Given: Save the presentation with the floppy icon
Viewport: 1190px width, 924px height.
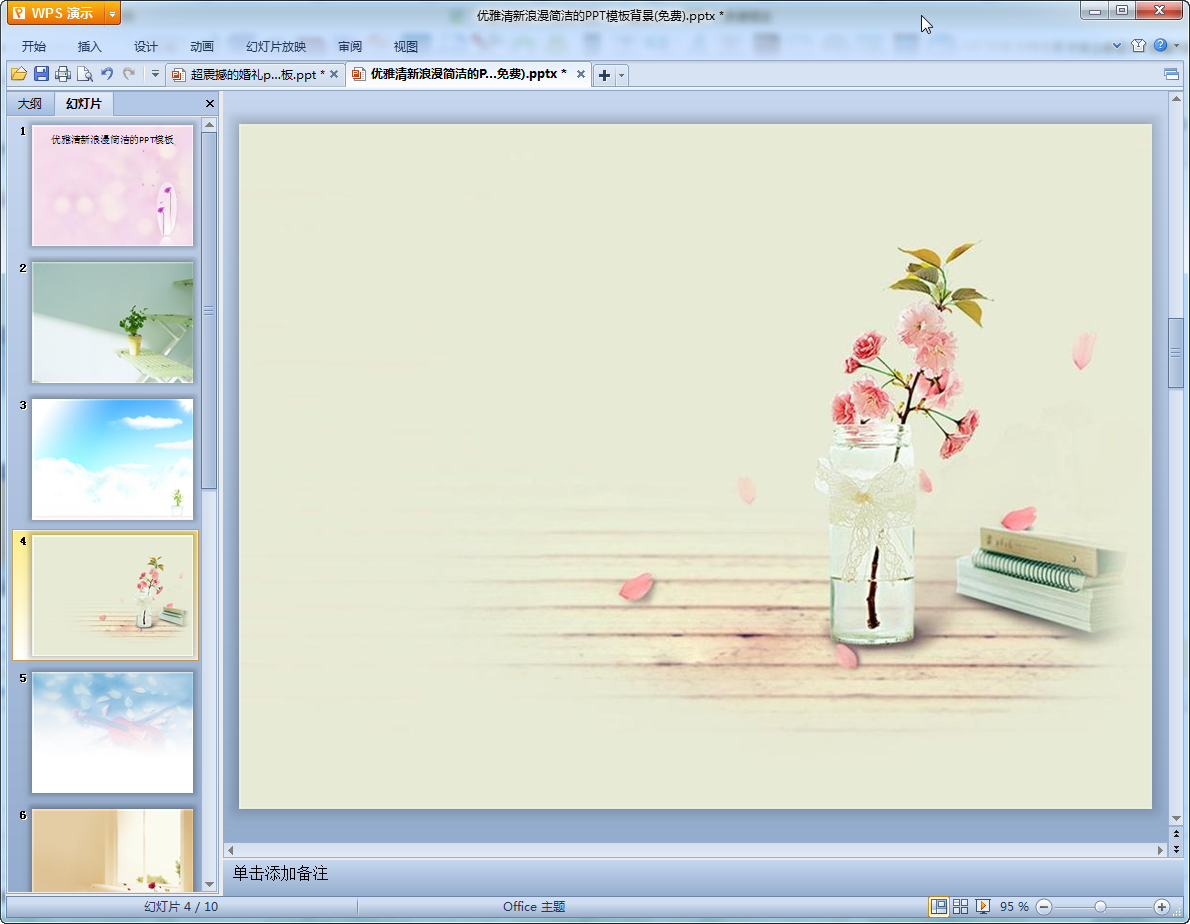Looking at the screenshot, I should tap(41, 74).
